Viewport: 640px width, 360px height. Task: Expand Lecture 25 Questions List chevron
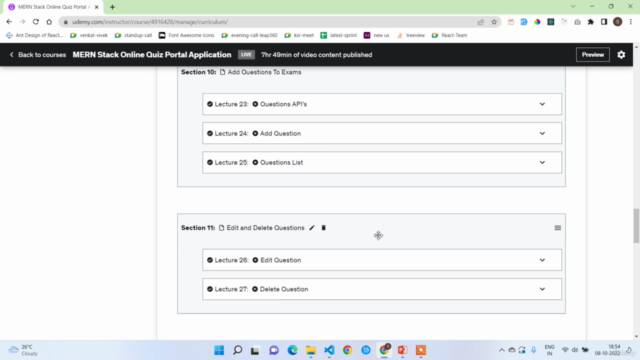(542, 162)
